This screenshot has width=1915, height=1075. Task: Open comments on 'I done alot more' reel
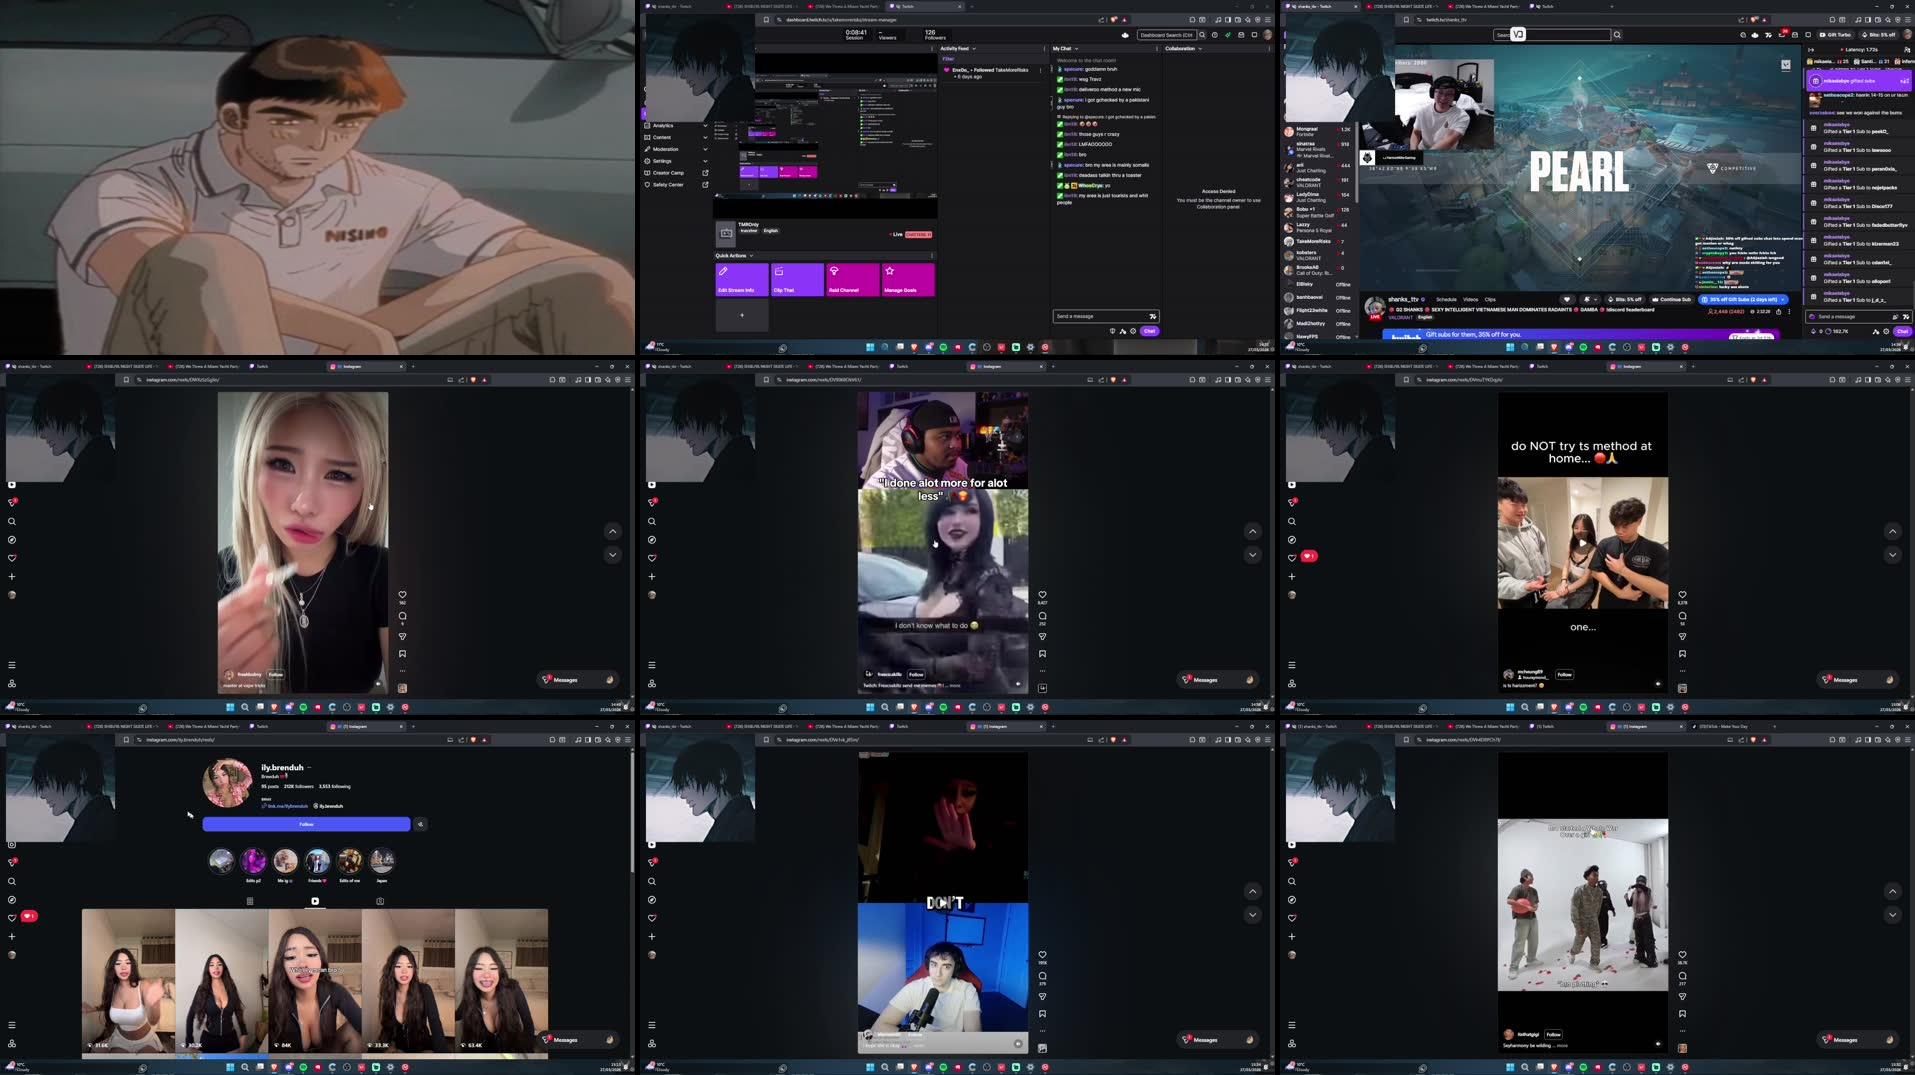pos(1042,616)
